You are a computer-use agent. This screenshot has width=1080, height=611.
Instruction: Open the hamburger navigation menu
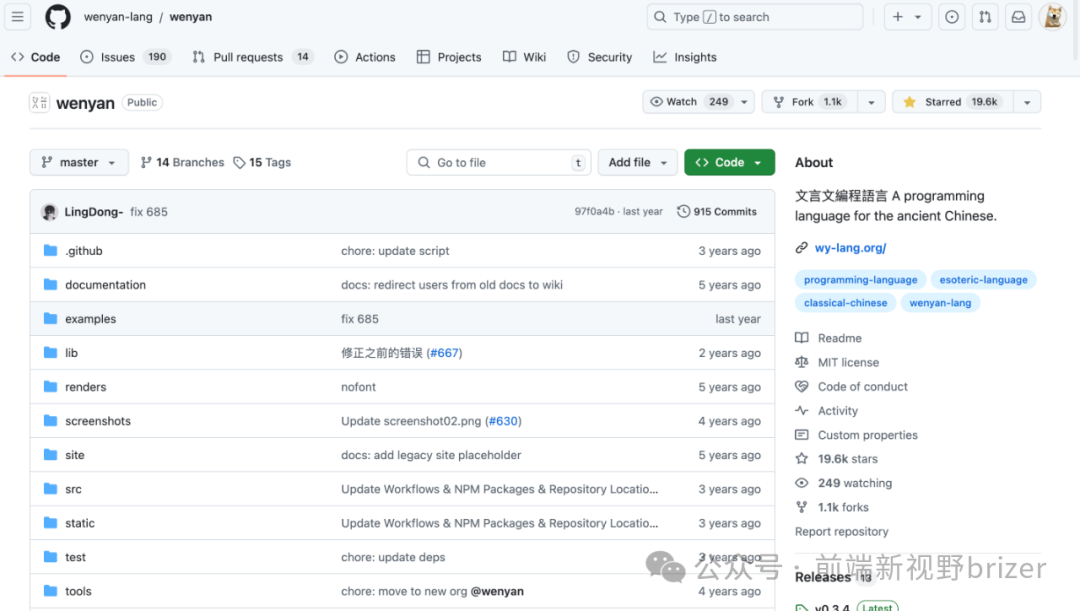tap(17, 17)
